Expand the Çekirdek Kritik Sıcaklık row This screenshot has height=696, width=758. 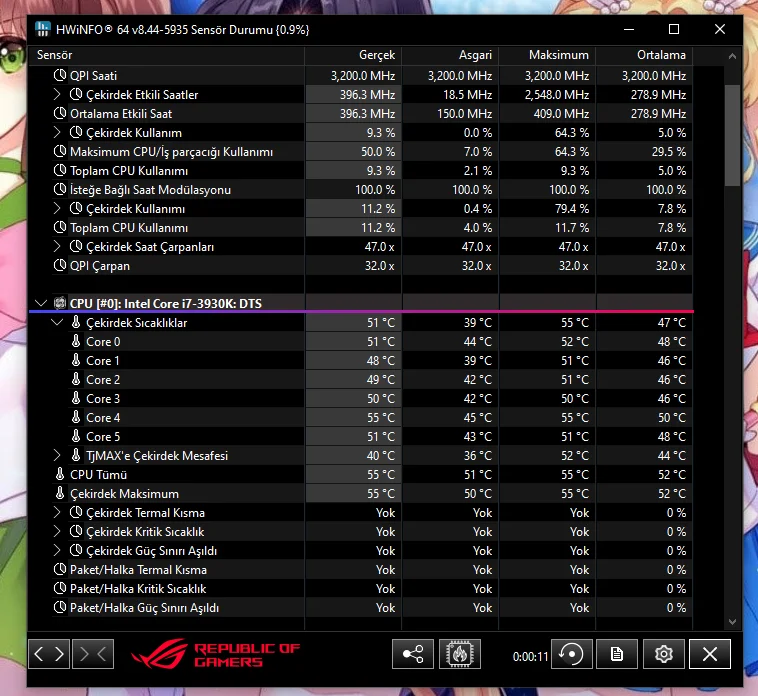click(x=57, y=531)
